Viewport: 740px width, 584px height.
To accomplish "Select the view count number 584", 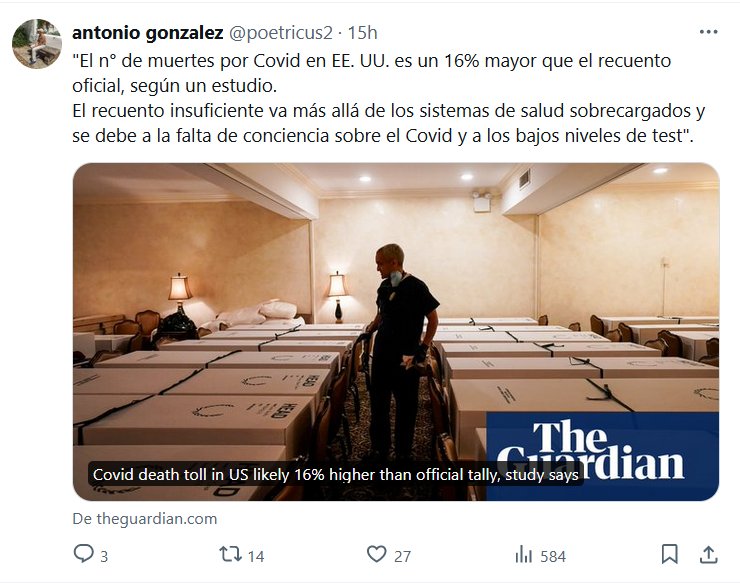I will point(553,556).
